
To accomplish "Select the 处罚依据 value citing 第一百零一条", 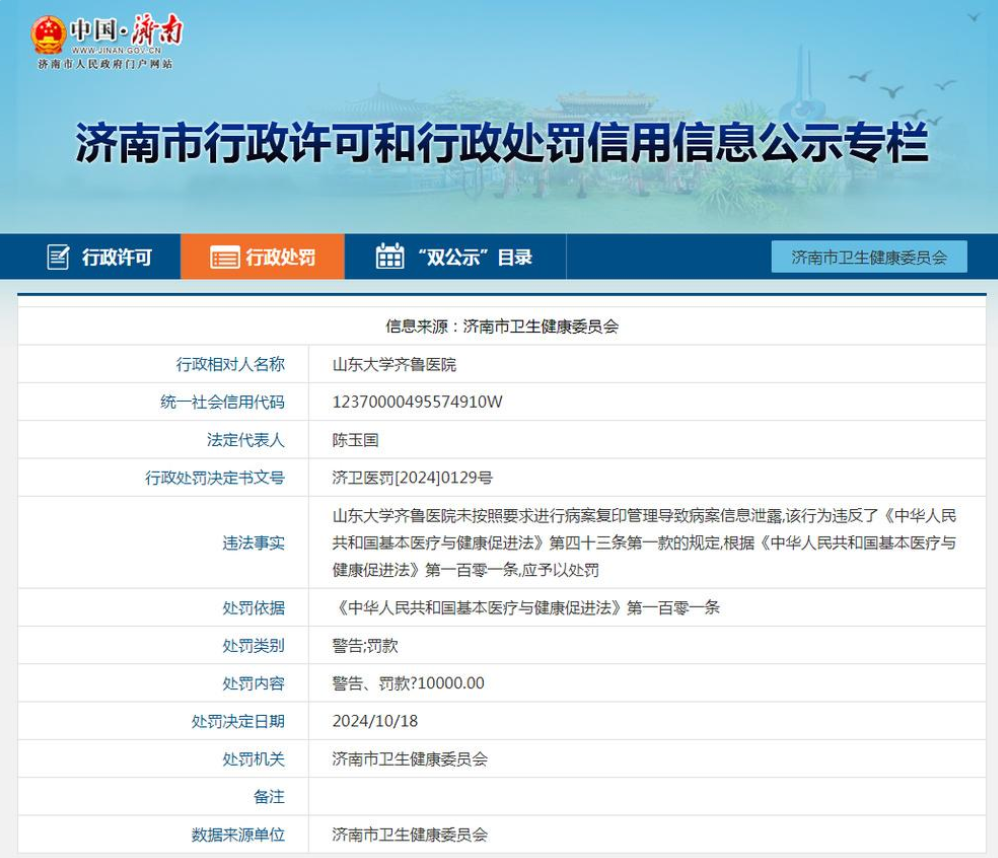I will [x=526, y=608].
